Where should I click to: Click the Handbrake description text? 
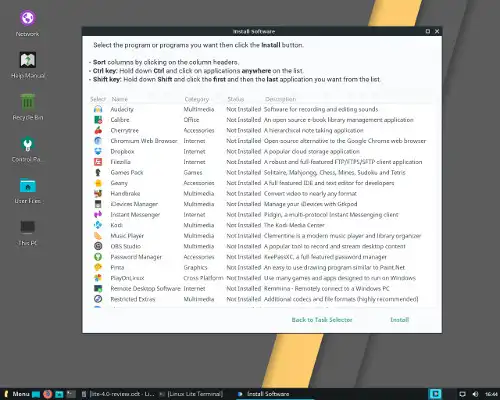[x=310, y=193]
